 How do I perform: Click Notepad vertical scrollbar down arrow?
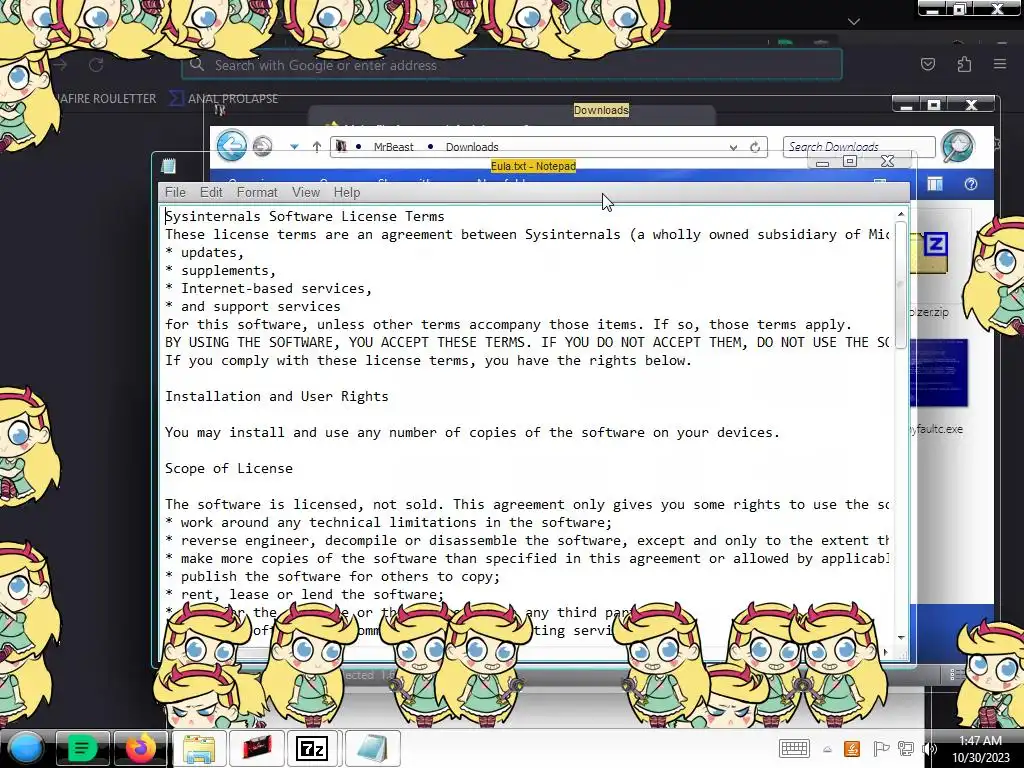click(x=901, y=637)
